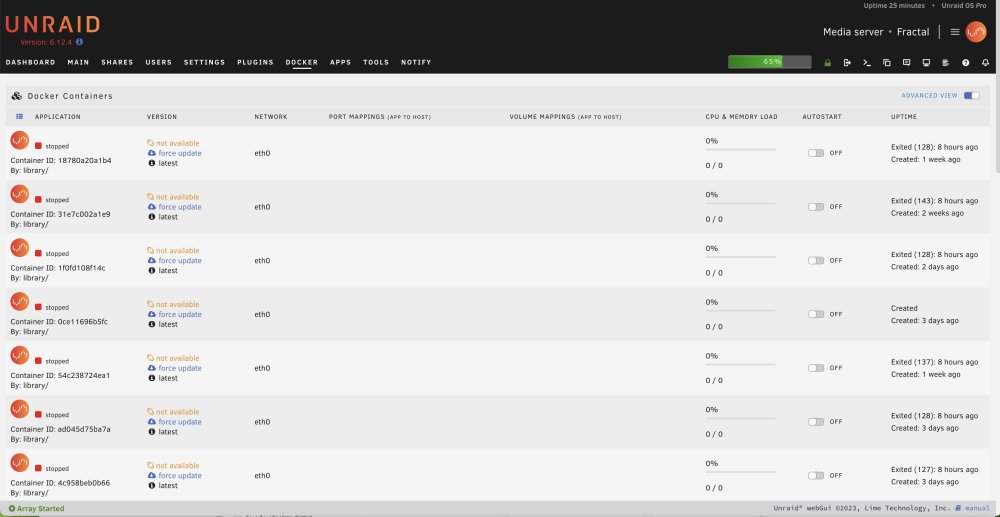Open context menu of container 18780a20a1b4 icon
The width and height of the screenshot is (1000, 517).
(20, 140)
